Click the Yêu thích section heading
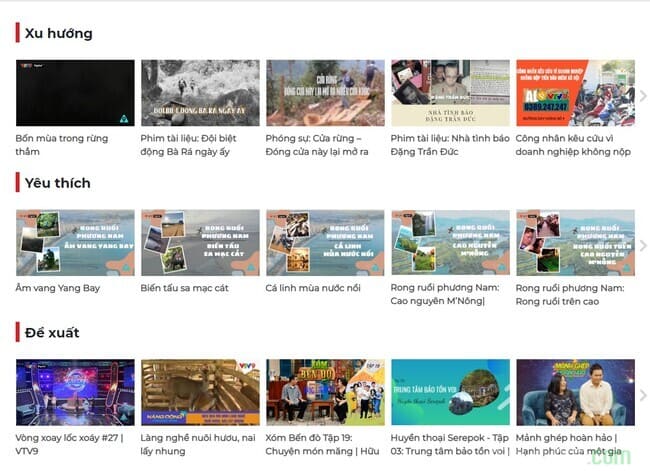Viewport: 650px width, 471px height. [x=58, y=183]
